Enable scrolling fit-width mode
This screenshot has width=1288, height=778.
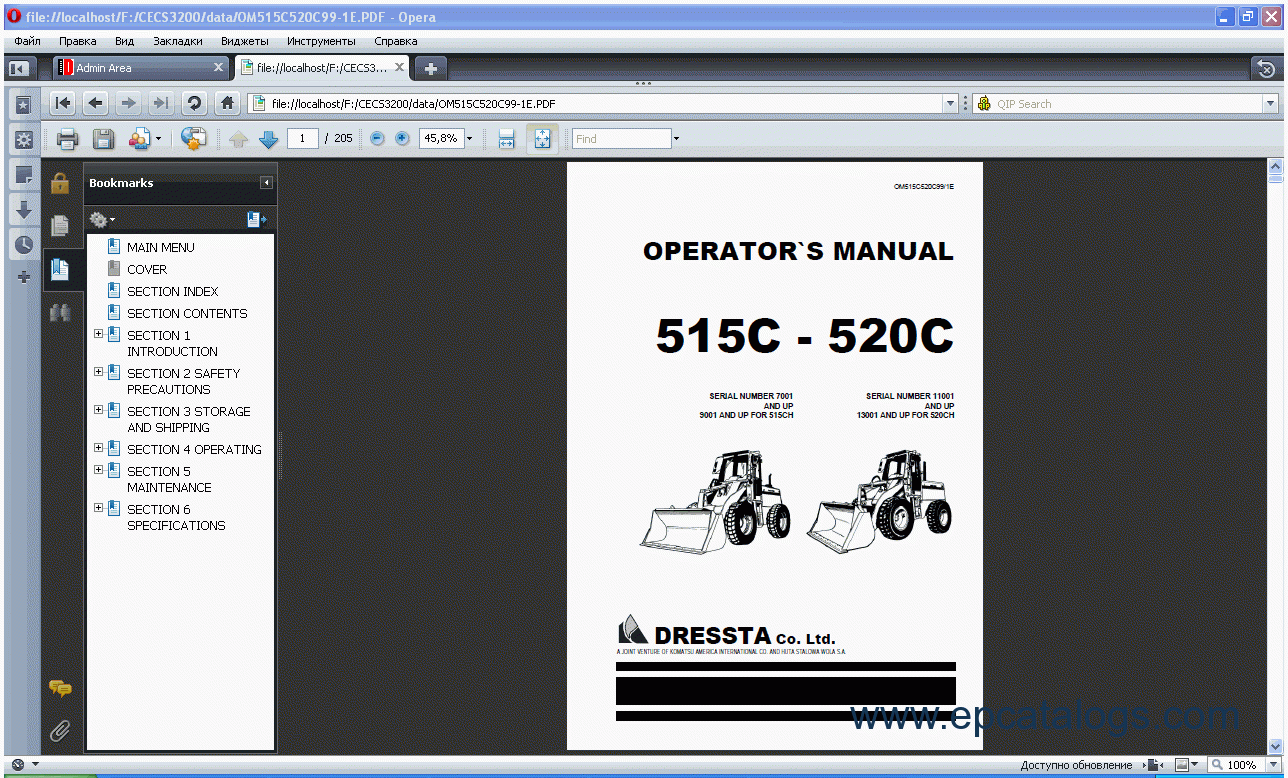pyautogui.click(x=506, y=139)
